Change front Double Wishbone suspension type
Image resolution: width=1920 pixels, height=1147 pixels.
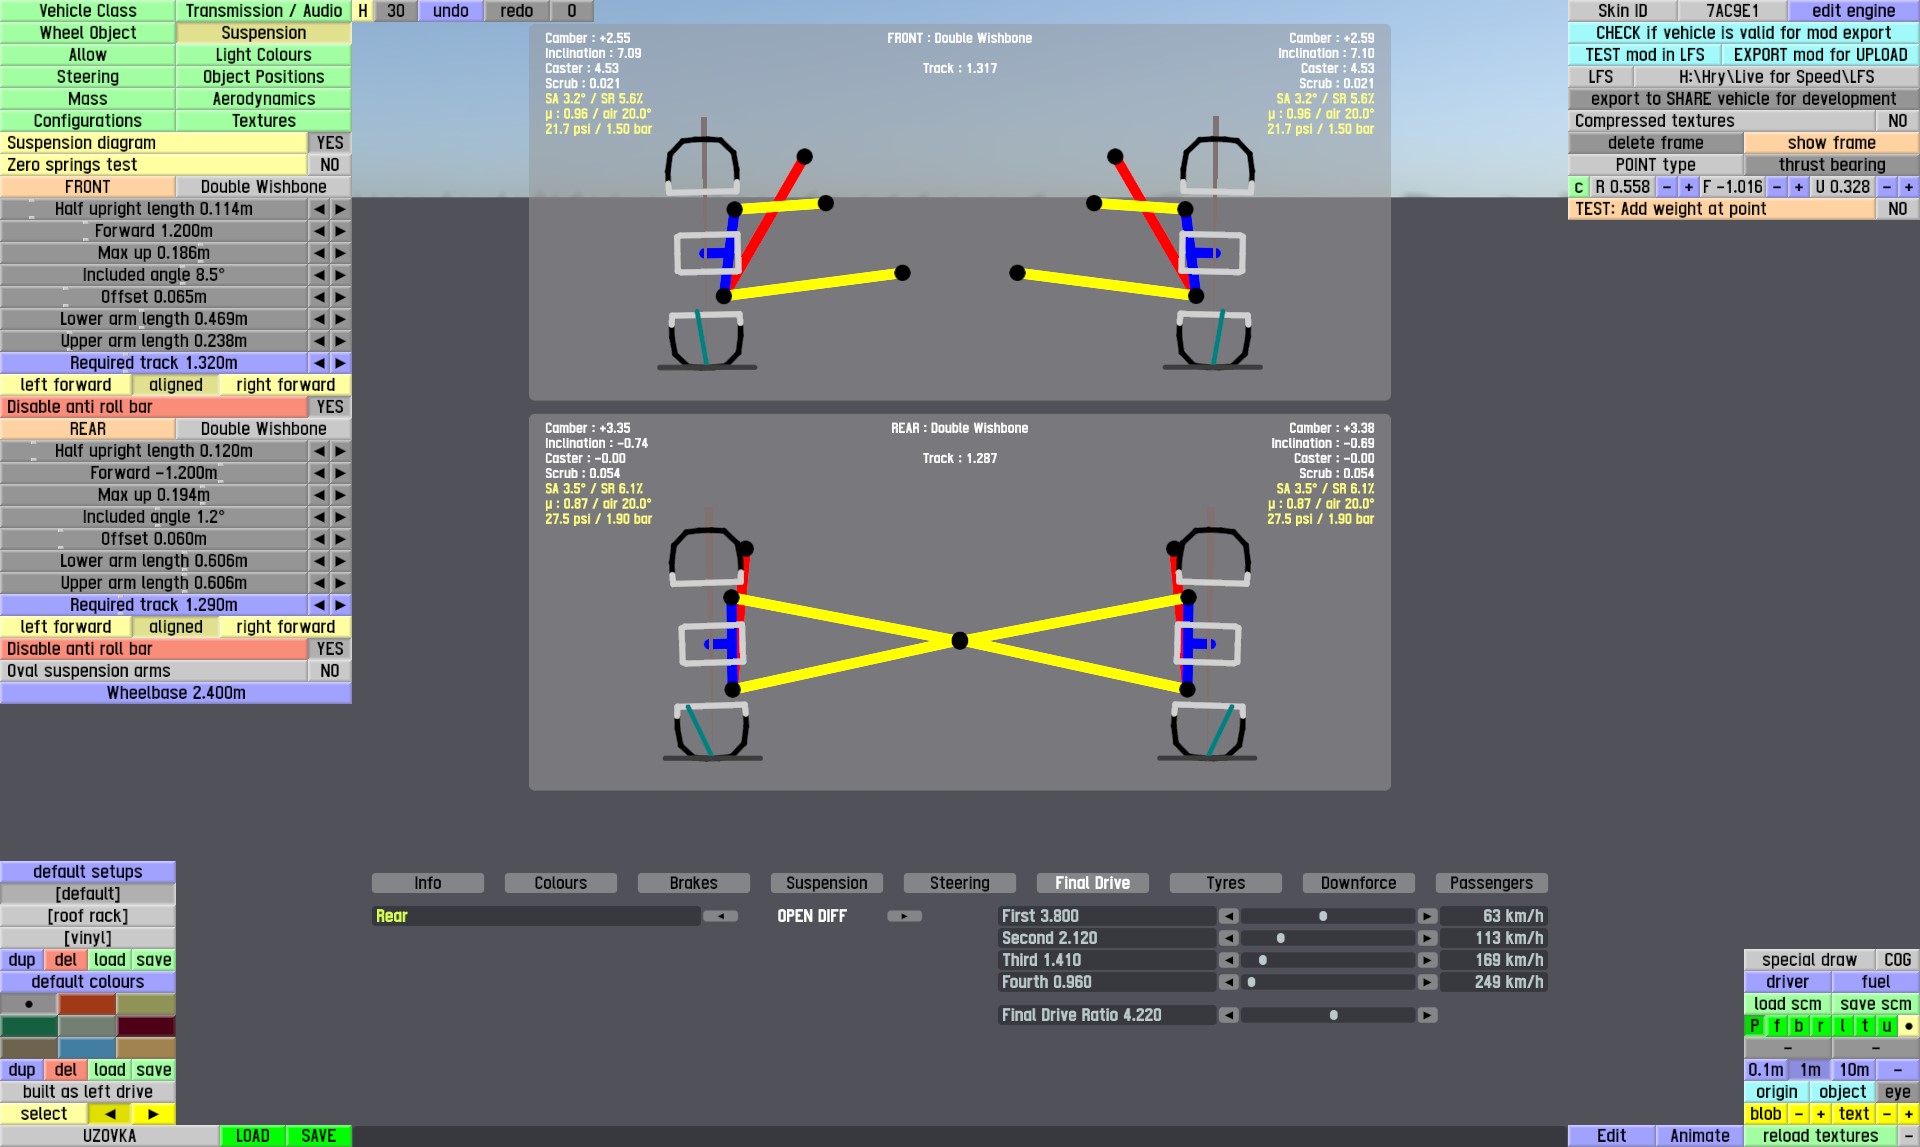(x=263, y=187)
